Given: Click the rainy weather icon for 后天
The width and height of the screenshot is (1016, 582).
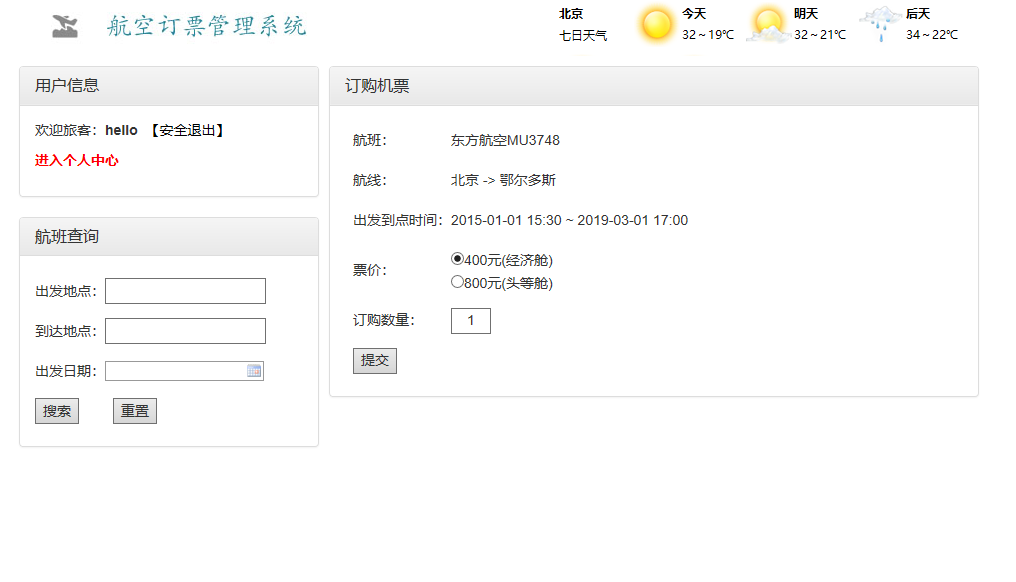Looking at the screenshot, I should point(880,25).
